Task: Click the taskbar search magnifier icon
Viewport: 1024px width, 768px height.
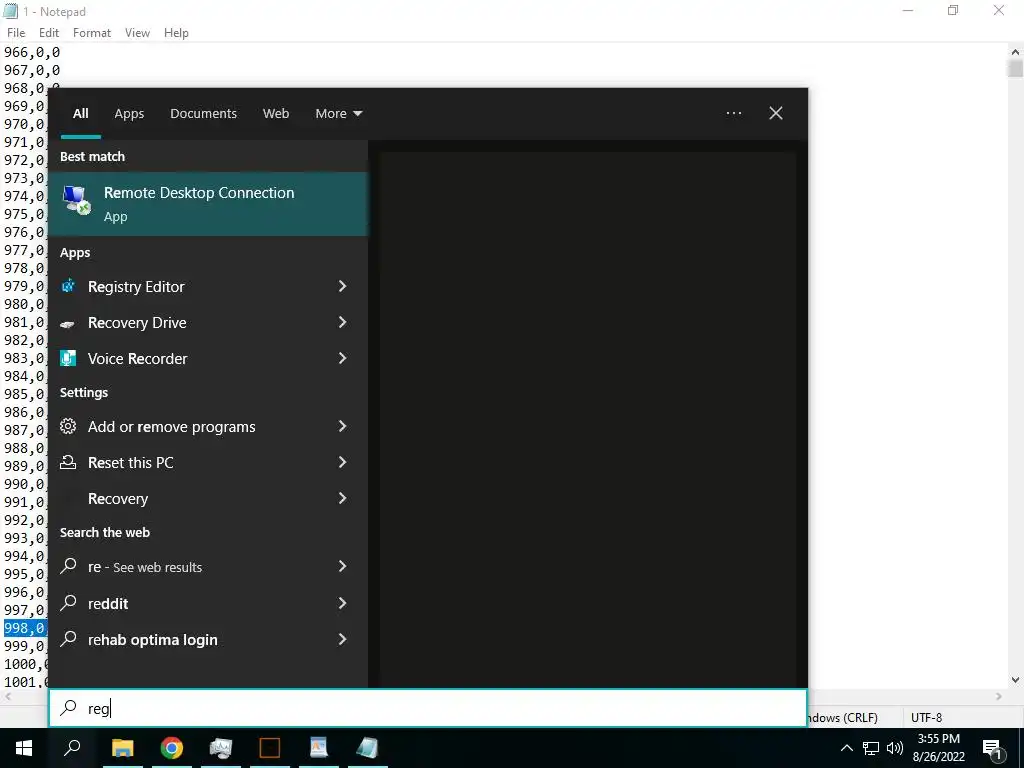Action: click(72, 748)
